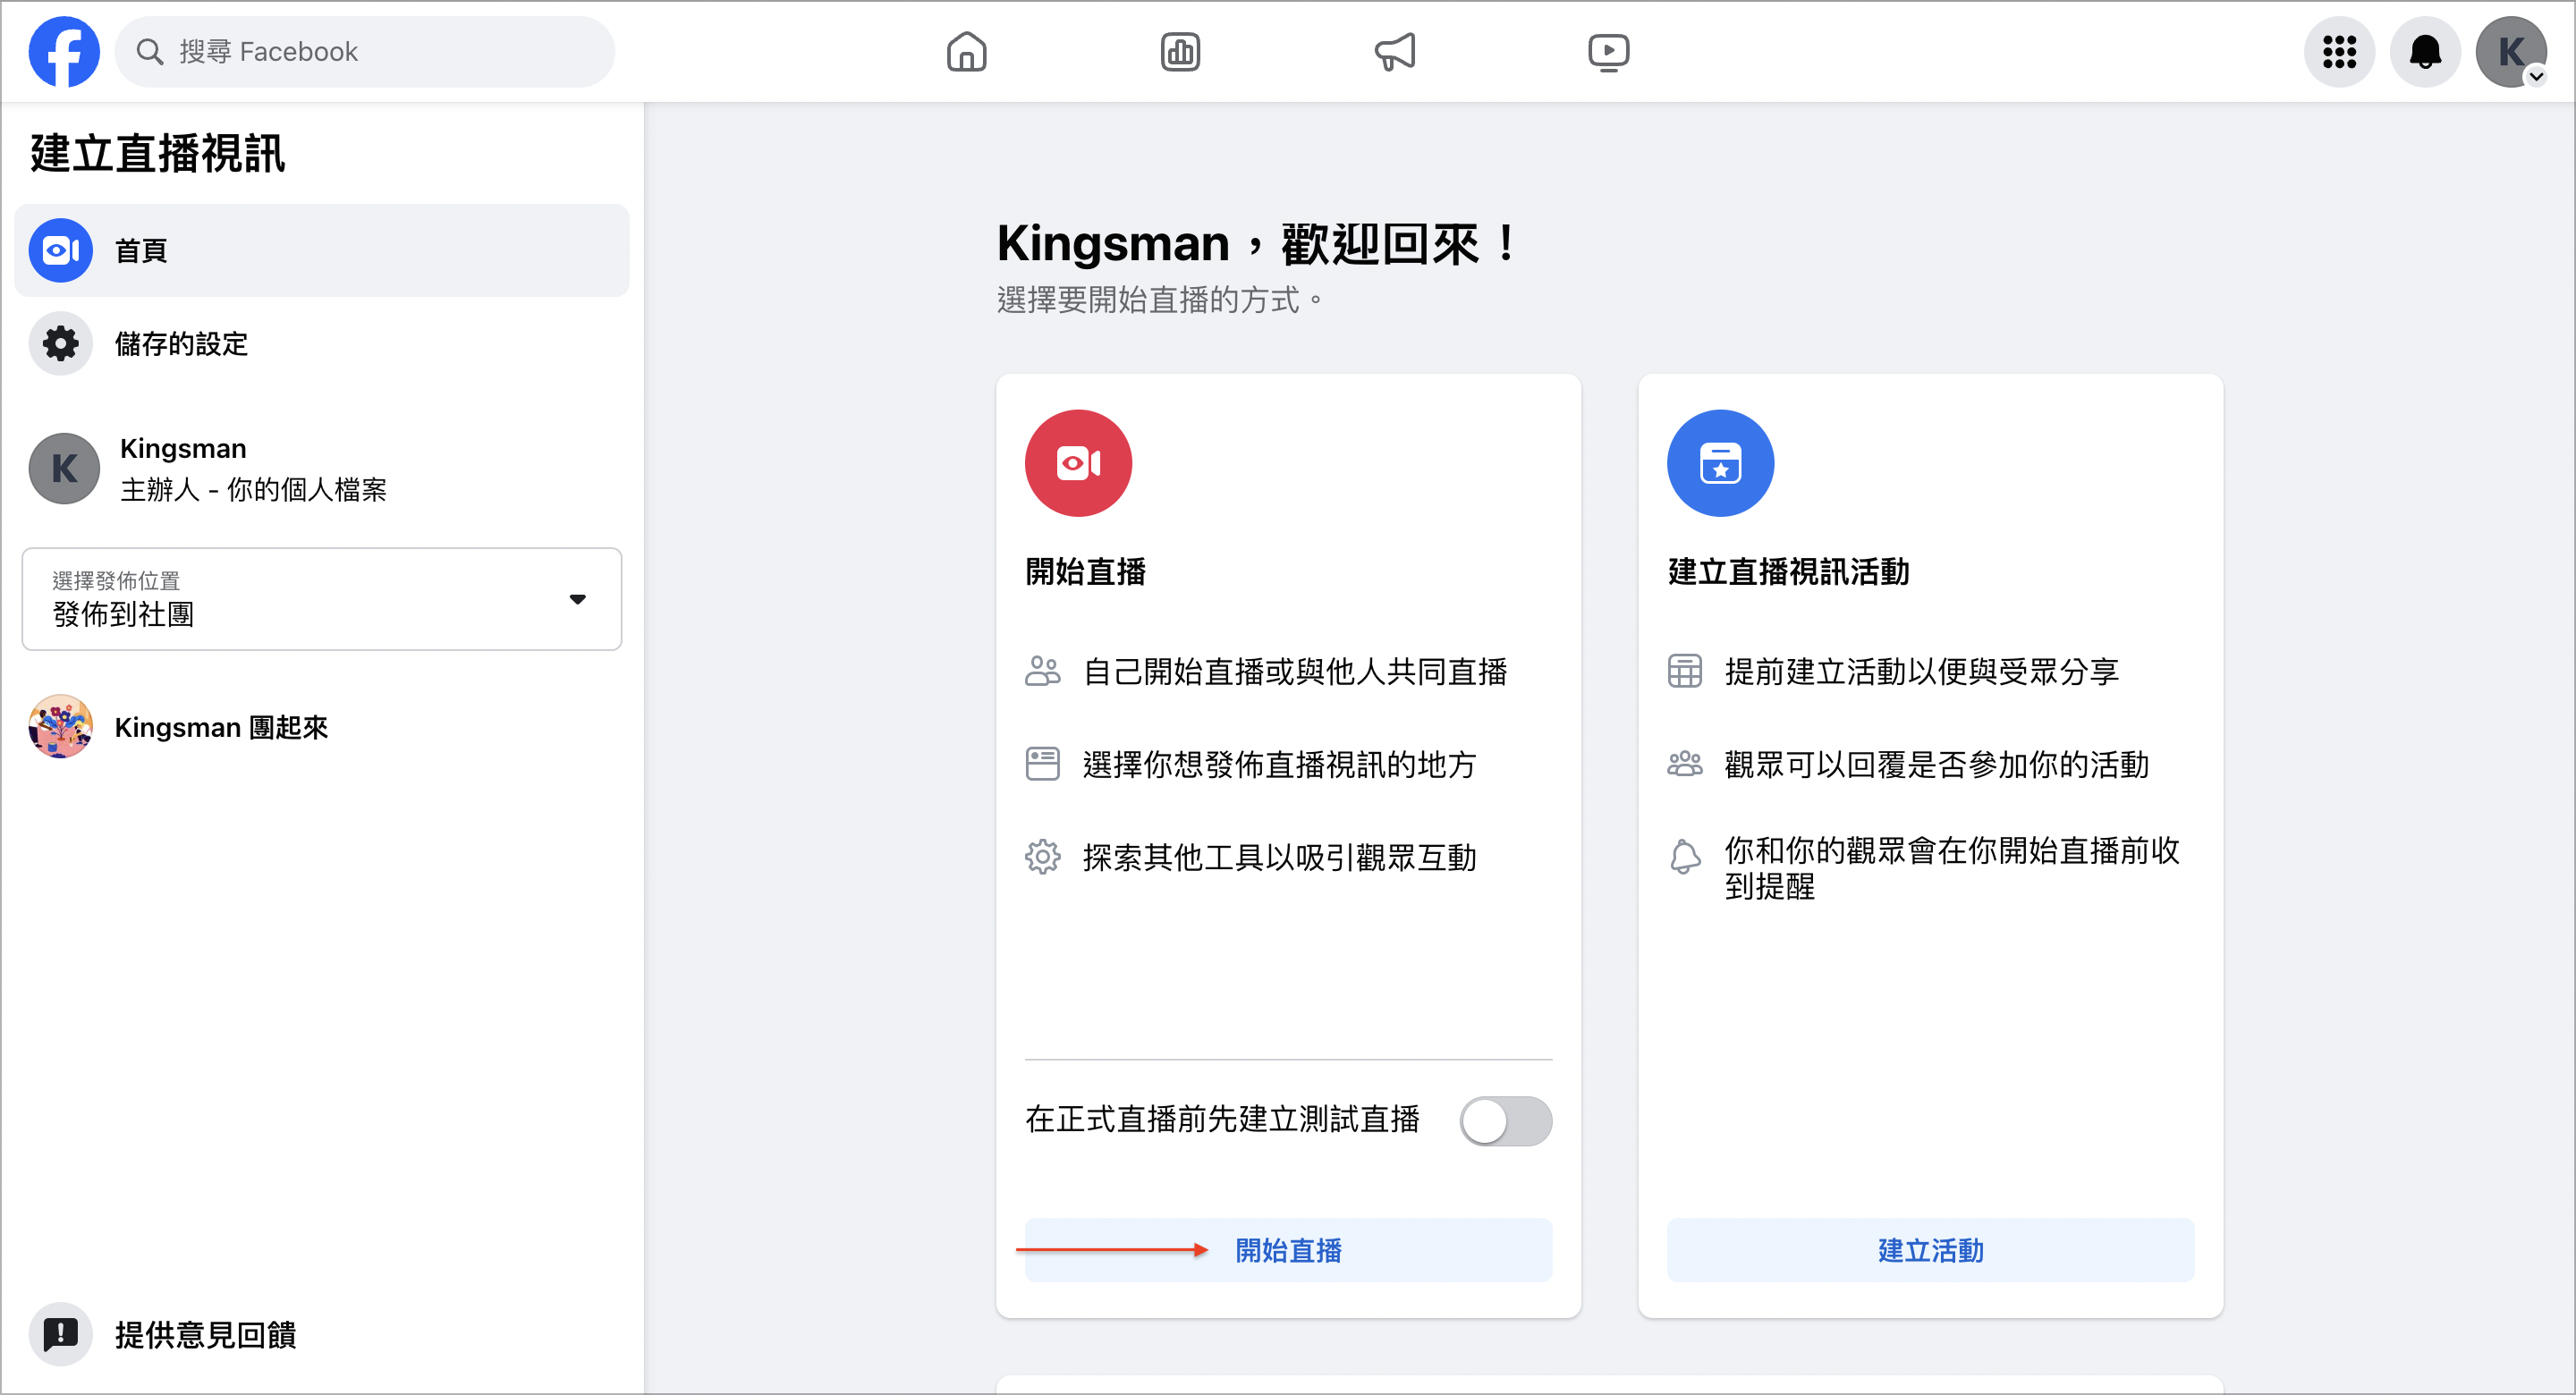The width and height of the screenshot is (2576, 1395).
Task: Click the bell icon beside 你和你的觀眾會在你開始直播前收到提醒
Action: pyautogui.click(x=1684, y=857)
